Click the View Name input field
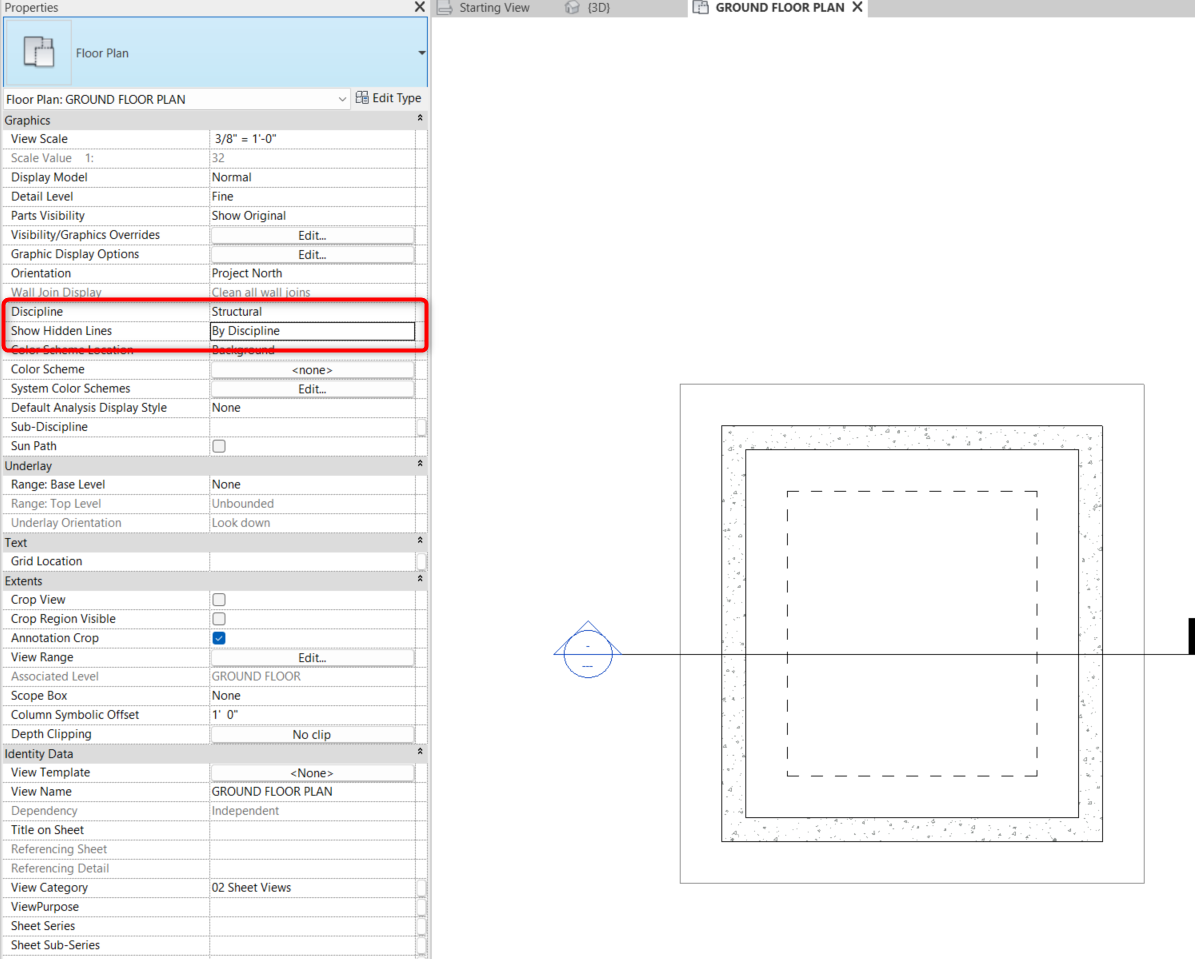1195x959 pixels. click(312, 791)
